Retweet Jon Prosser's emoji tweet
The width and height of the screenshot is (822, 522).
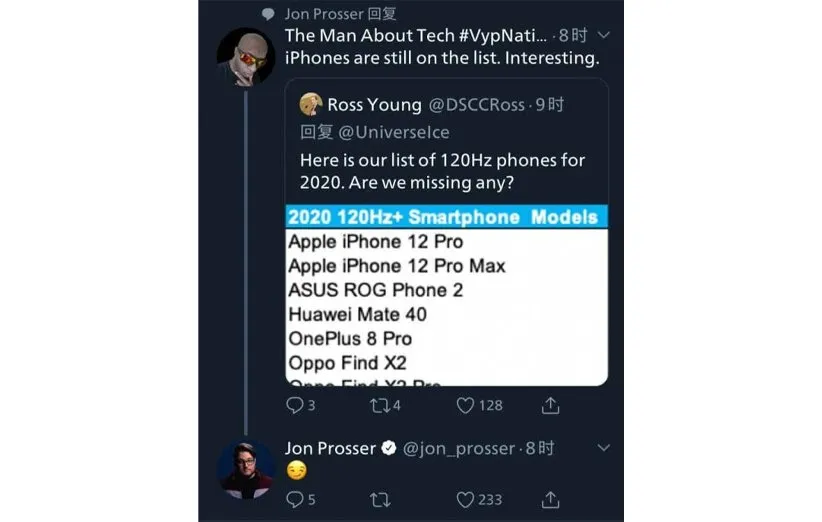pos(379,499)
